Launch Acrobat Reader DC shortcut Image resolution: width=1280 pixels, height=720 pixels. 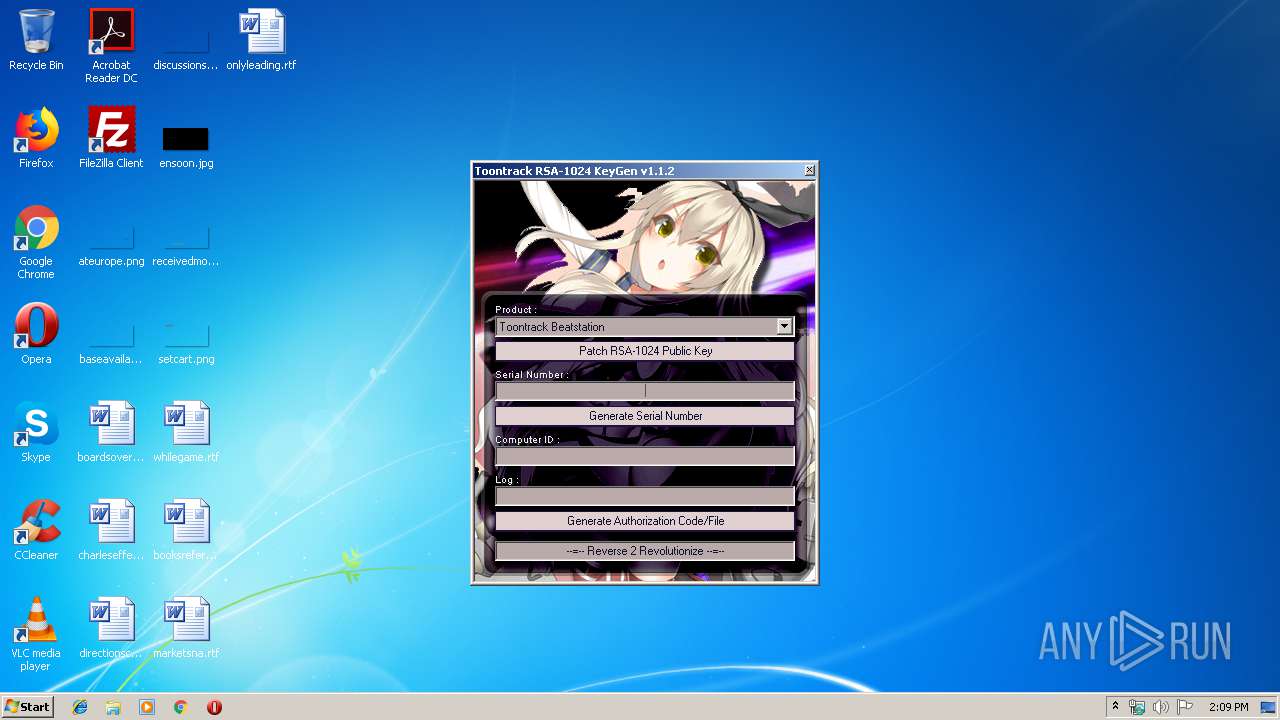111,46
